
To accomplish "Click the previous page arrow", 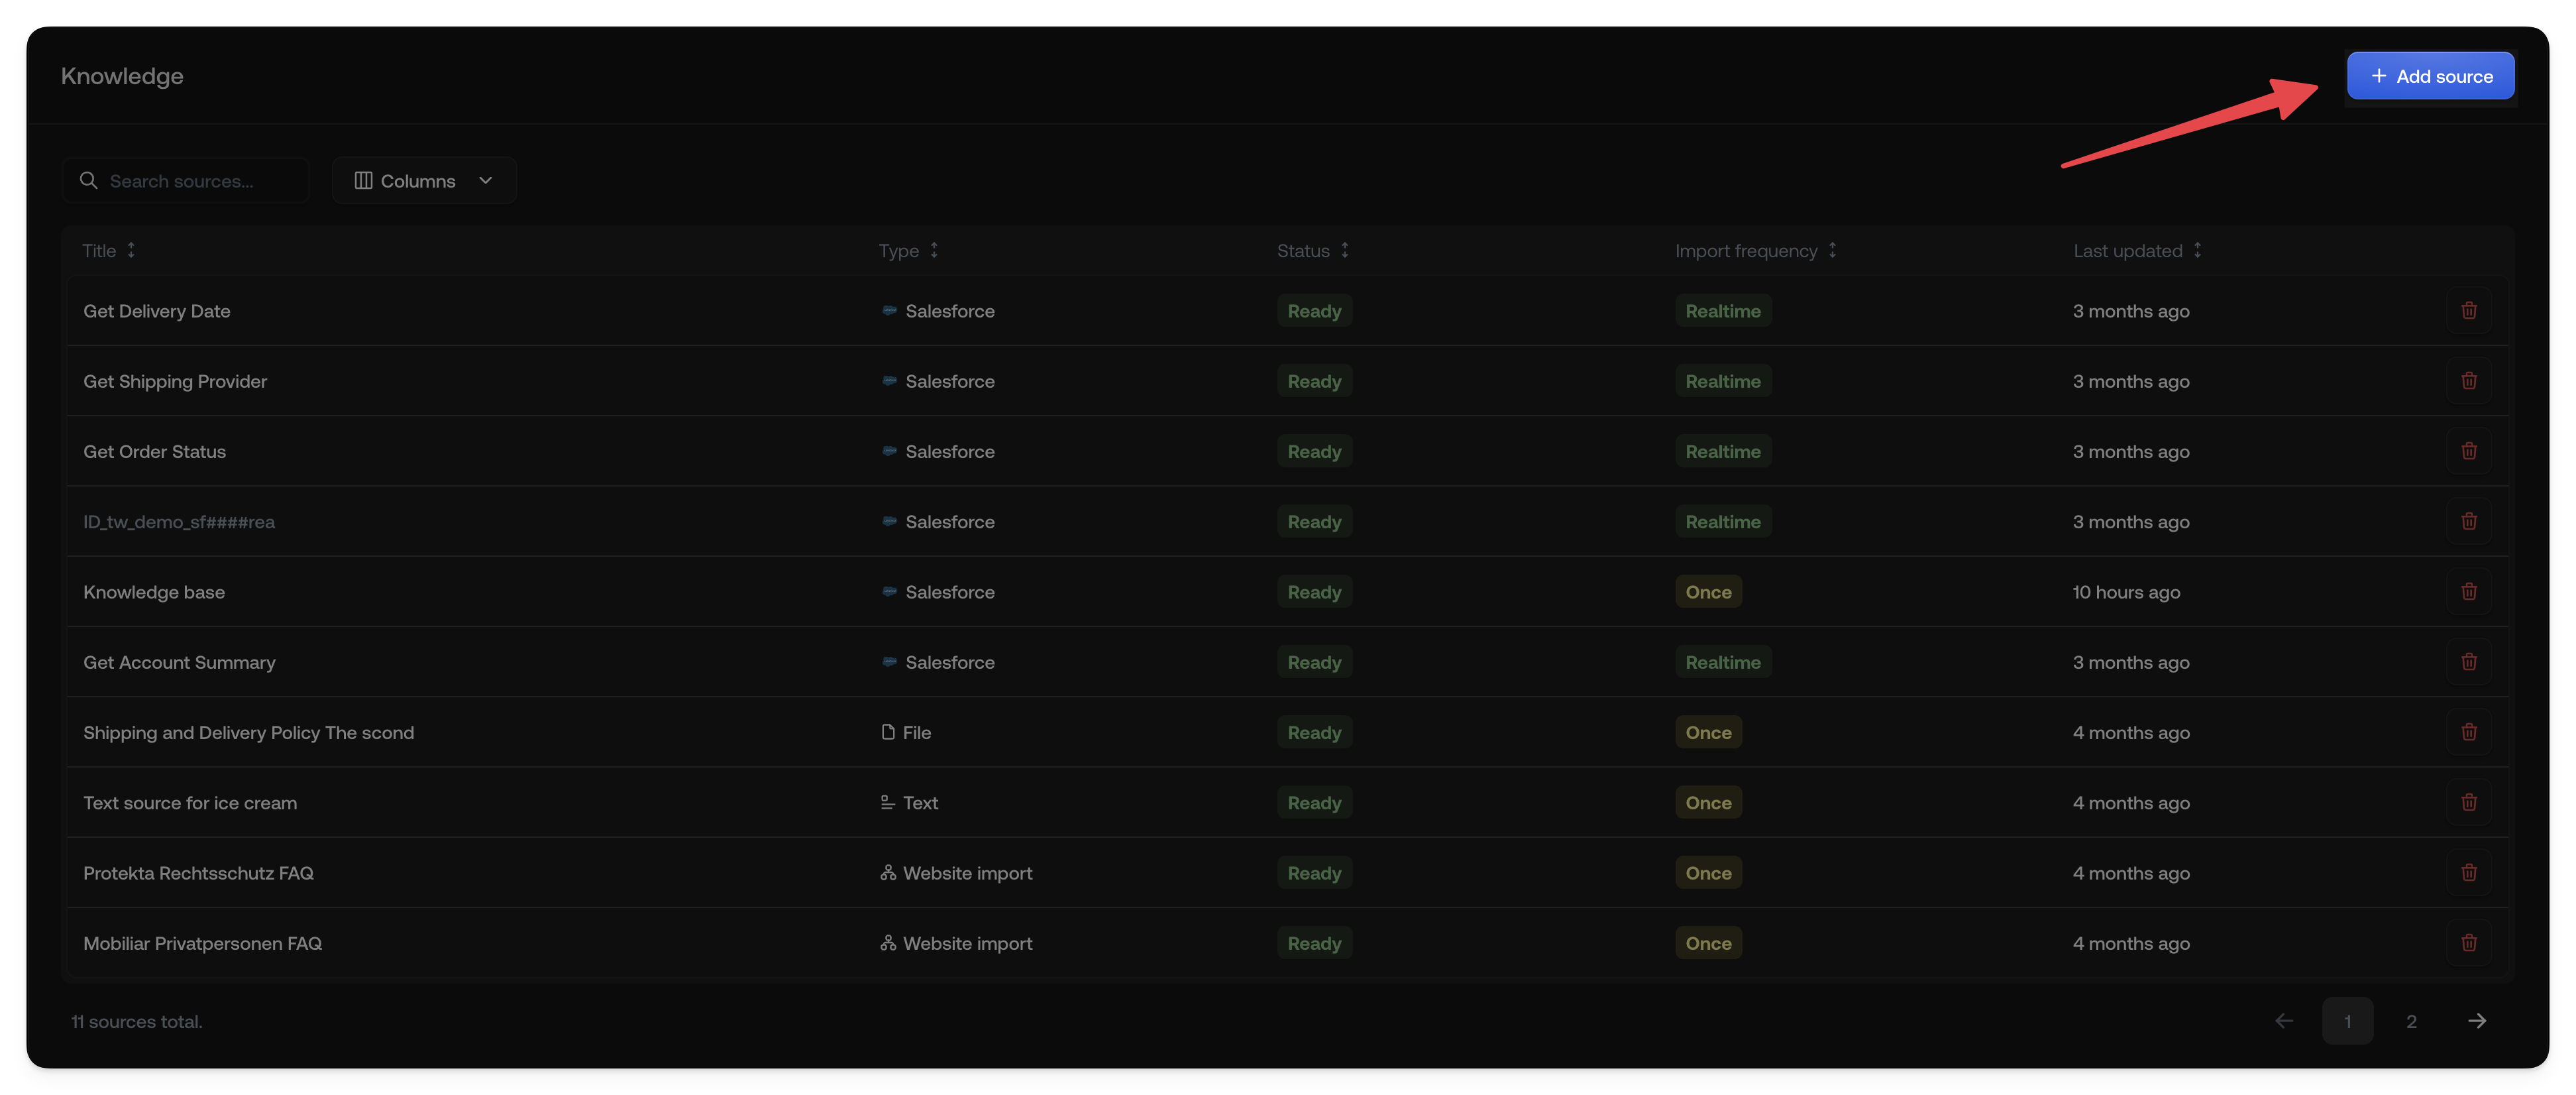I will pyautogui.click(x=2284, y=1021).
